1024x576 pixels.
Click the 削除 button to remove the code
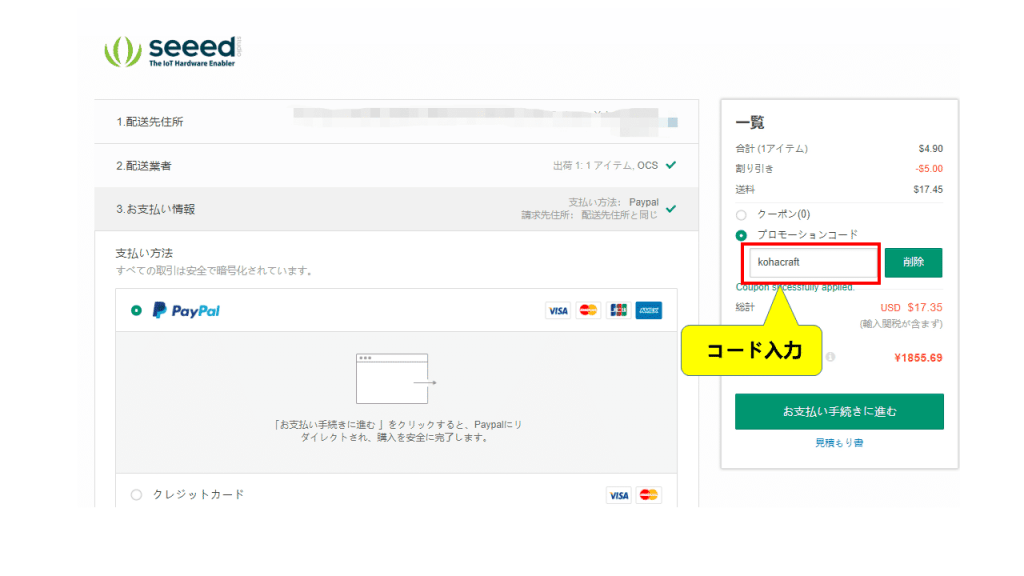tap(913, 262)
